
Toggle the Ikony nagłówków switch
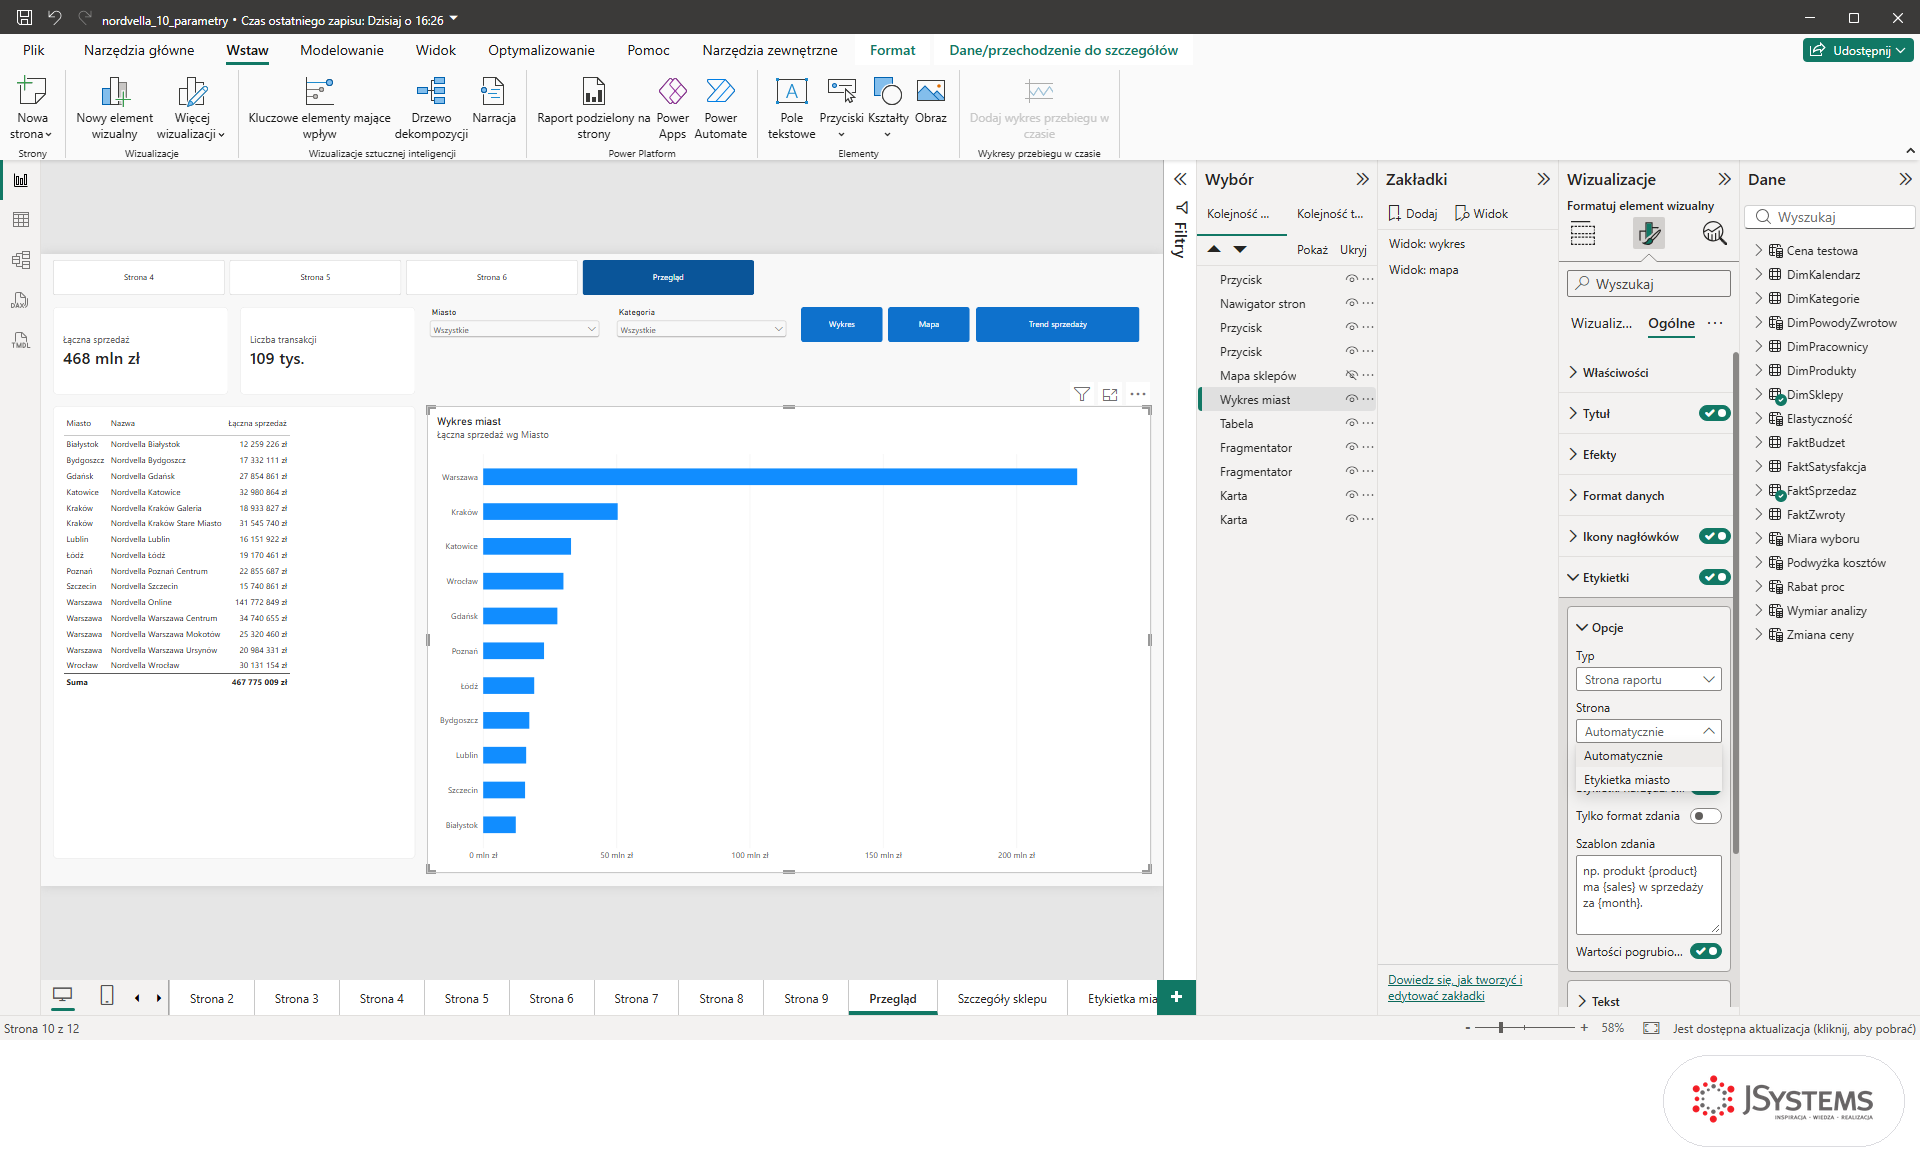pyautogui.click(x=1714, y=537)
